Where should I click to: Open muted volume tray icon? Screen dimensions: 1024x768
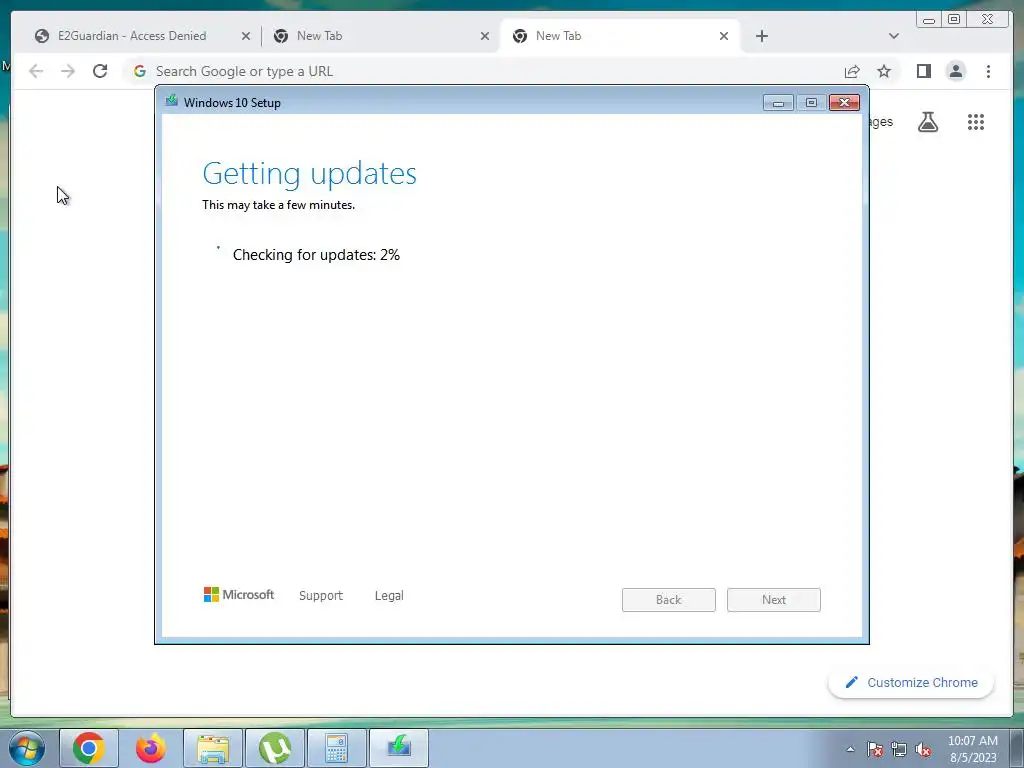[923, 749]
